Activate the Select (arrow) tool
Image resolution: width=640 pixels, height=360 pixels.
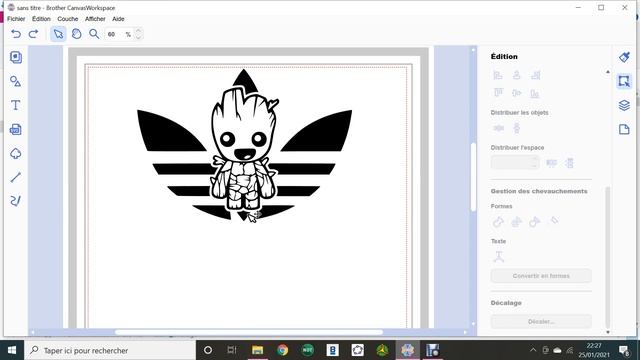coord(58,34)
